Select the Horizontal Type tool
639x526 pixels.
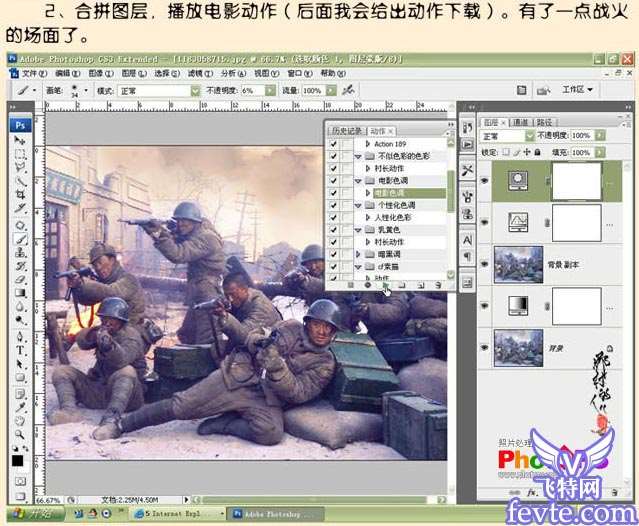pyautogui.click(x=20, y=350)
